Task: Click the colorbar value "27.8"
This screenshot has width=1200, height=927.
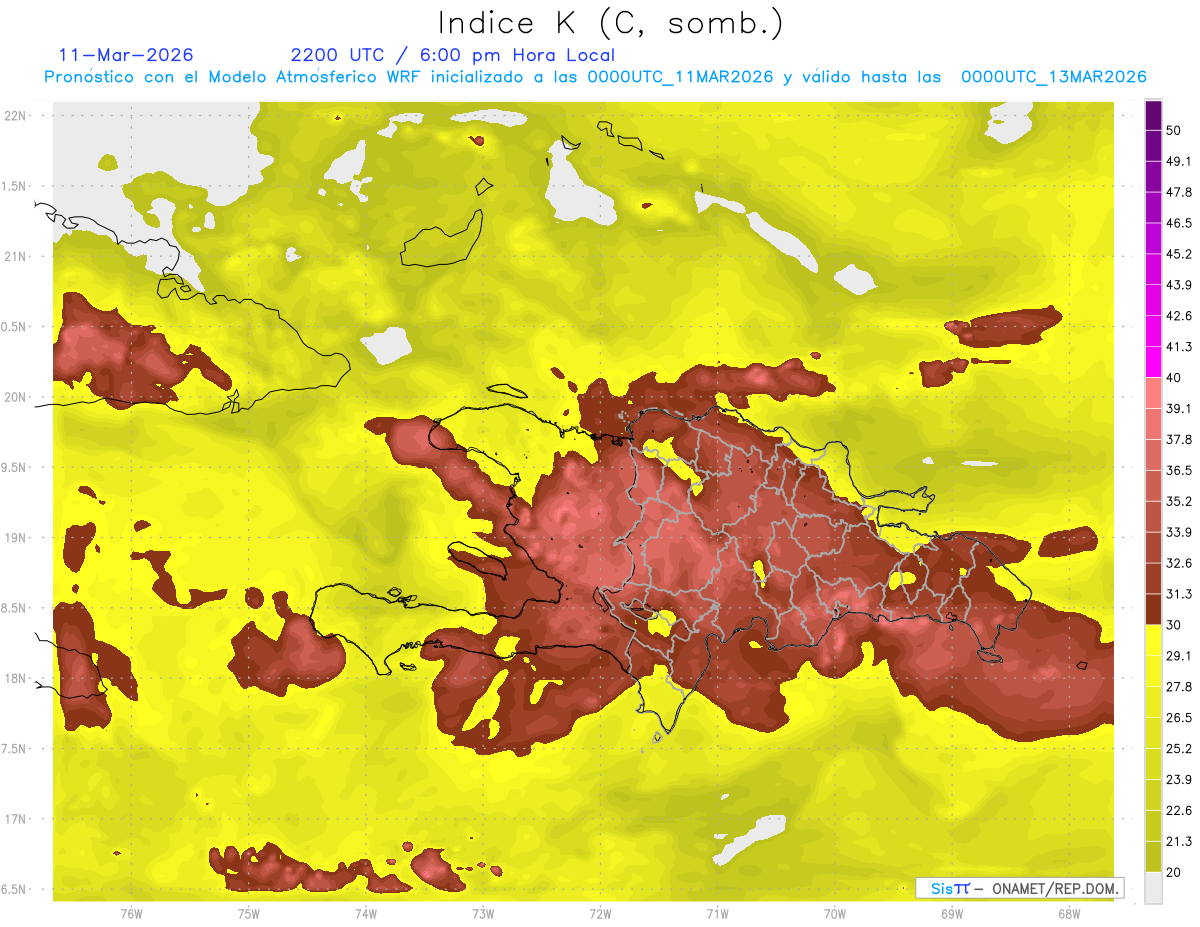Action: click(1178, 687)
